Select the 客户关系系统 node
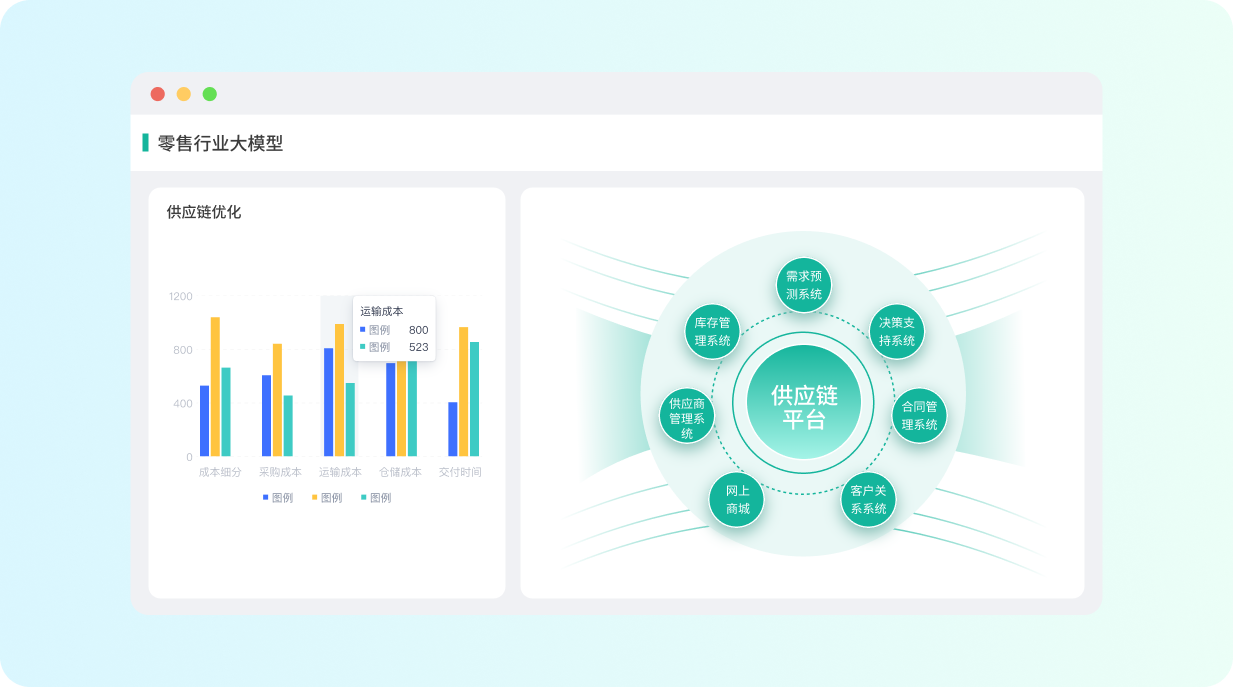Viewport: 1233px width, 687px height. click(x=868, y=500)
